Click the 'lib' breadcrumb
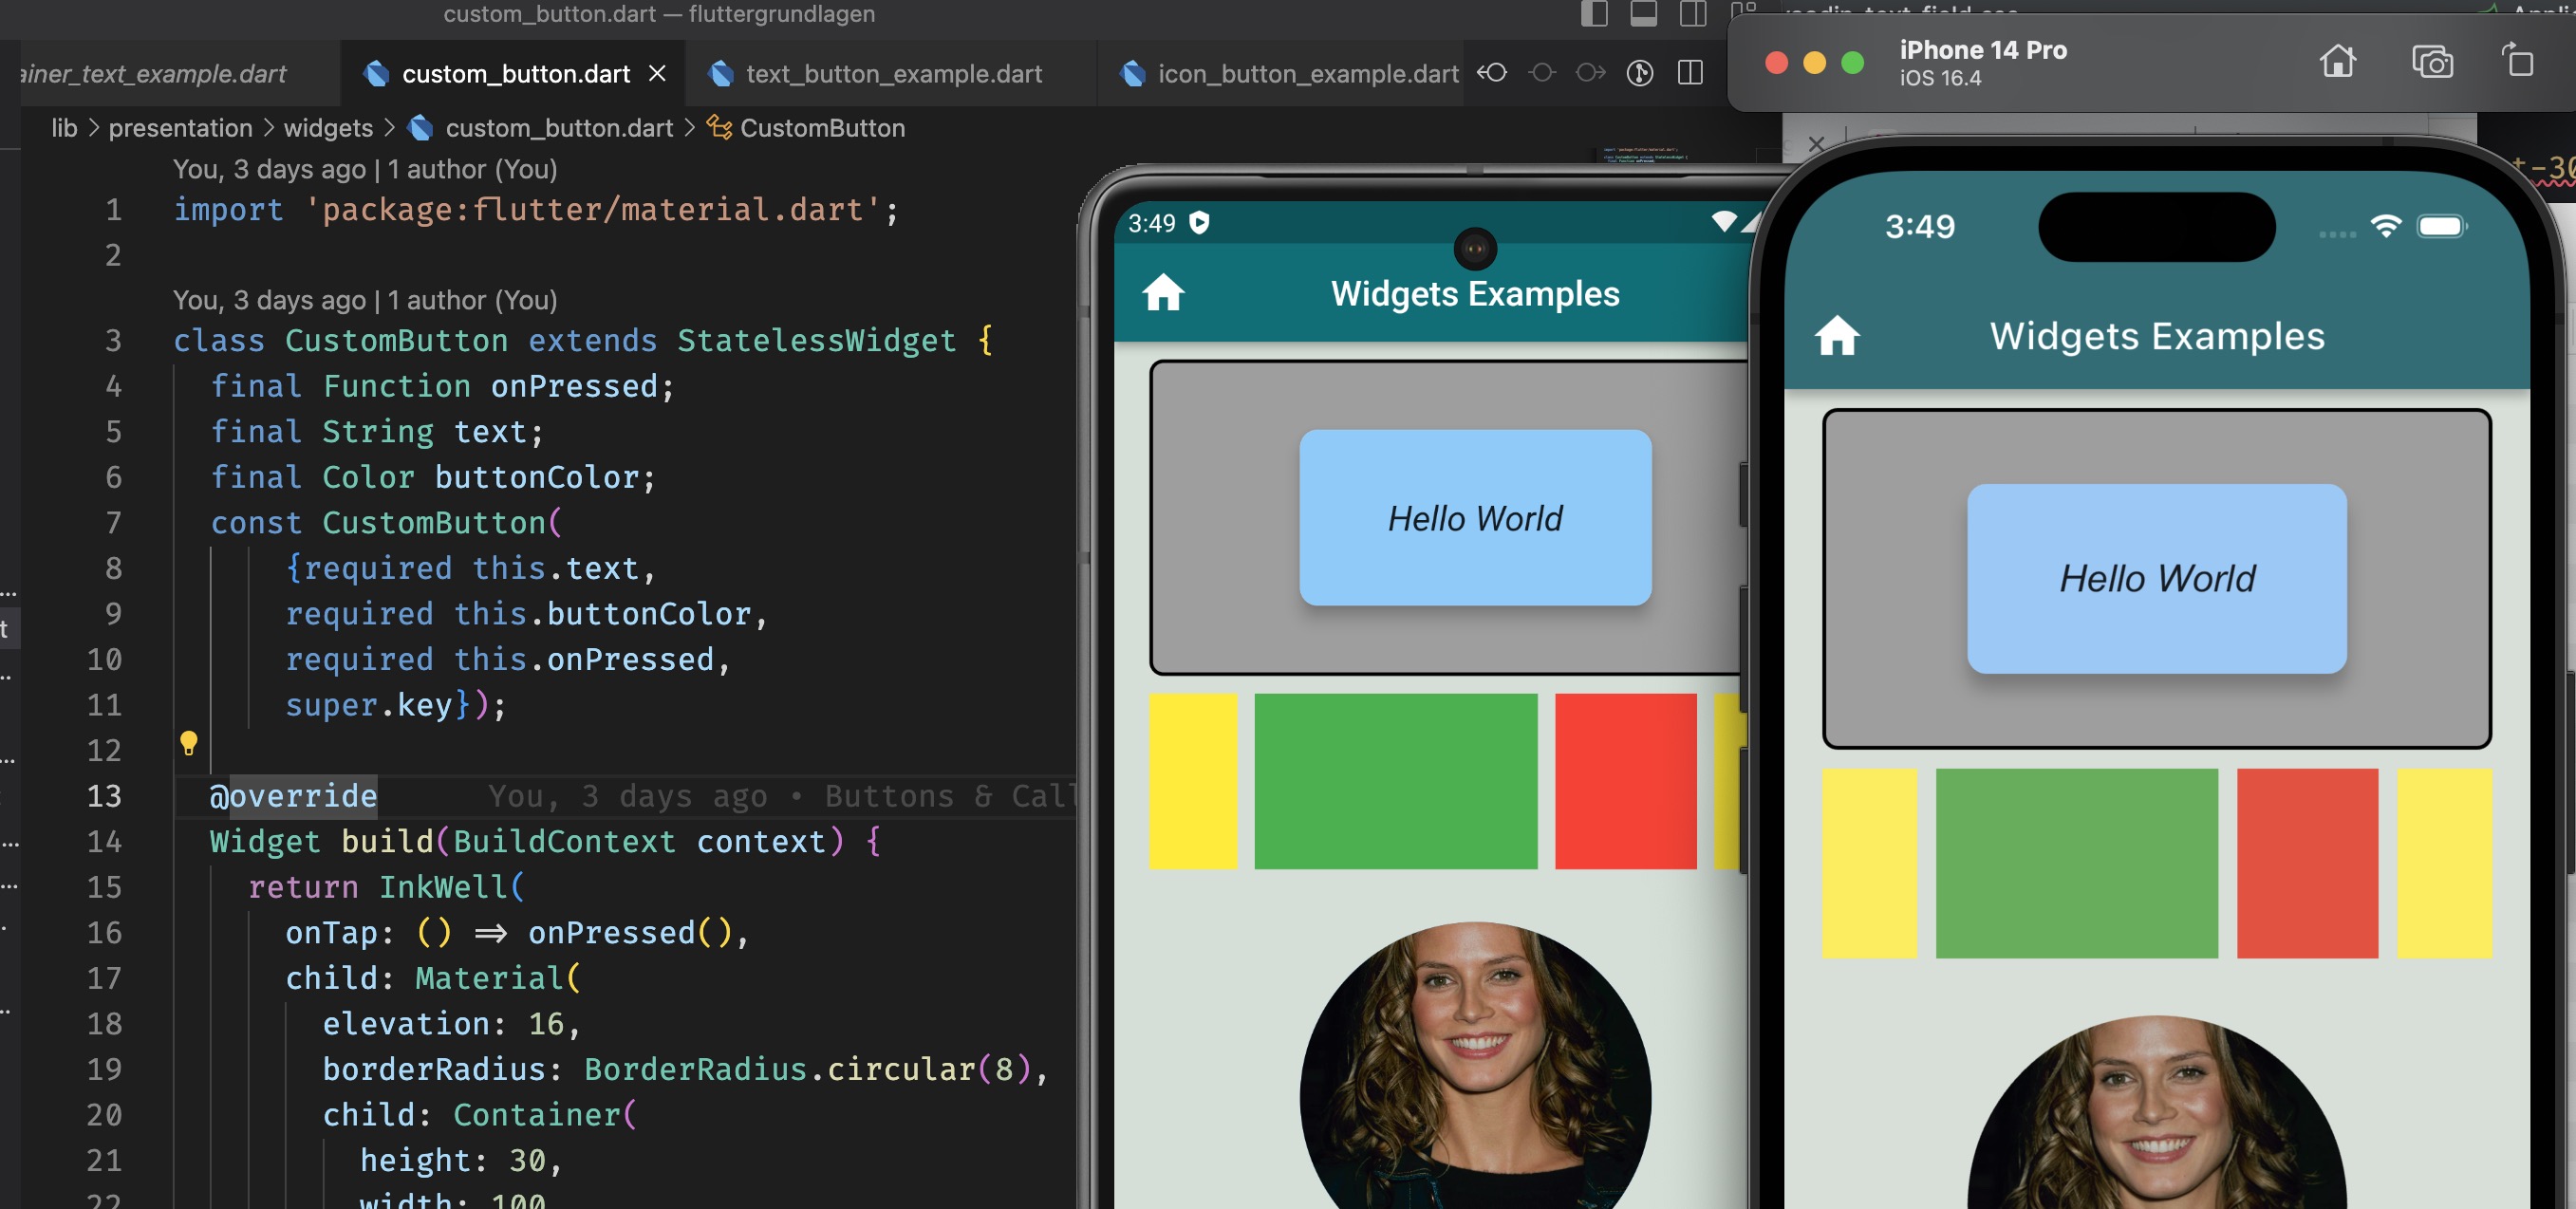Image resolution: width=2576 pixels, height=1209 pixels. click(x=64, y=128)
